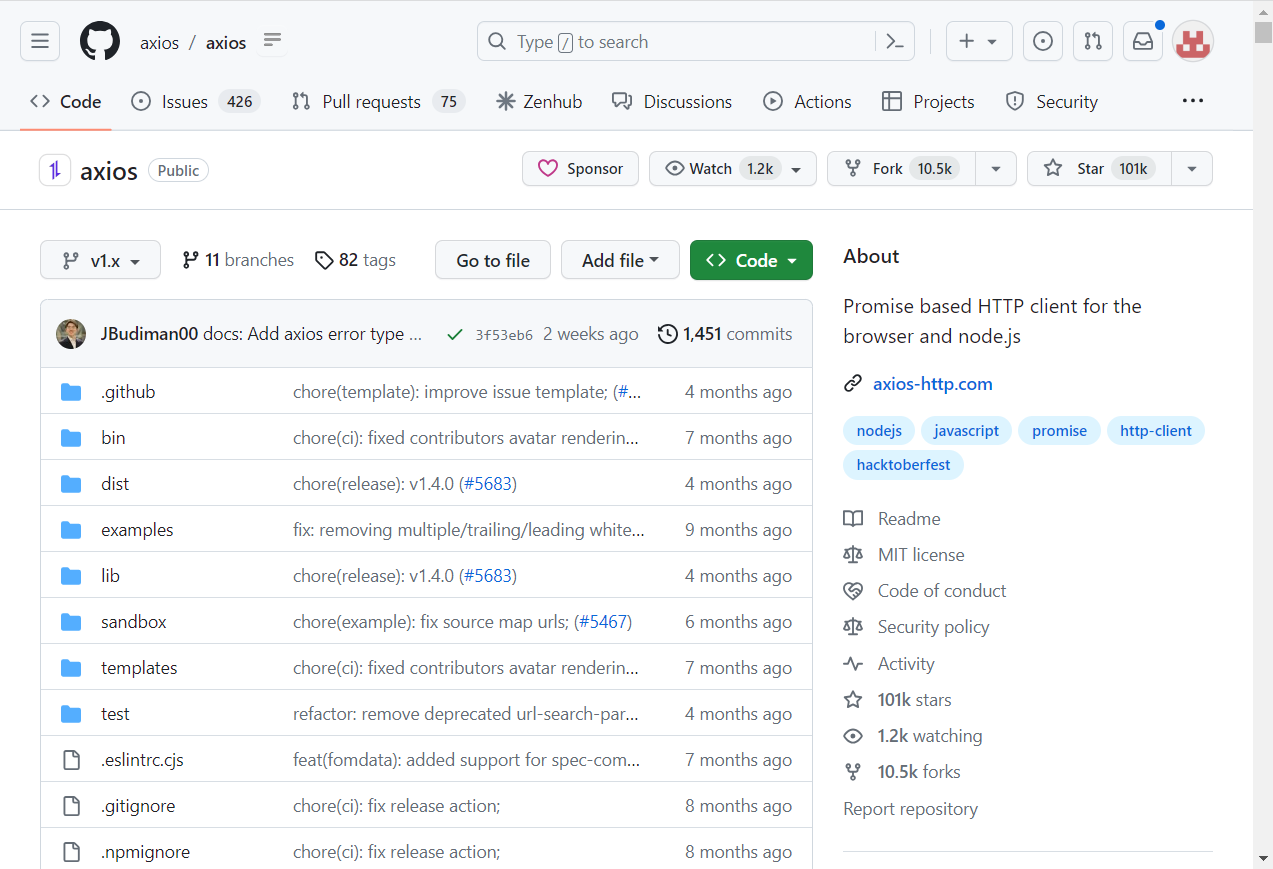The width and height of the screenshot is (1273, 869).
Task: Go to GitHub home via Octocat logo
Action: tap(100, 42)
